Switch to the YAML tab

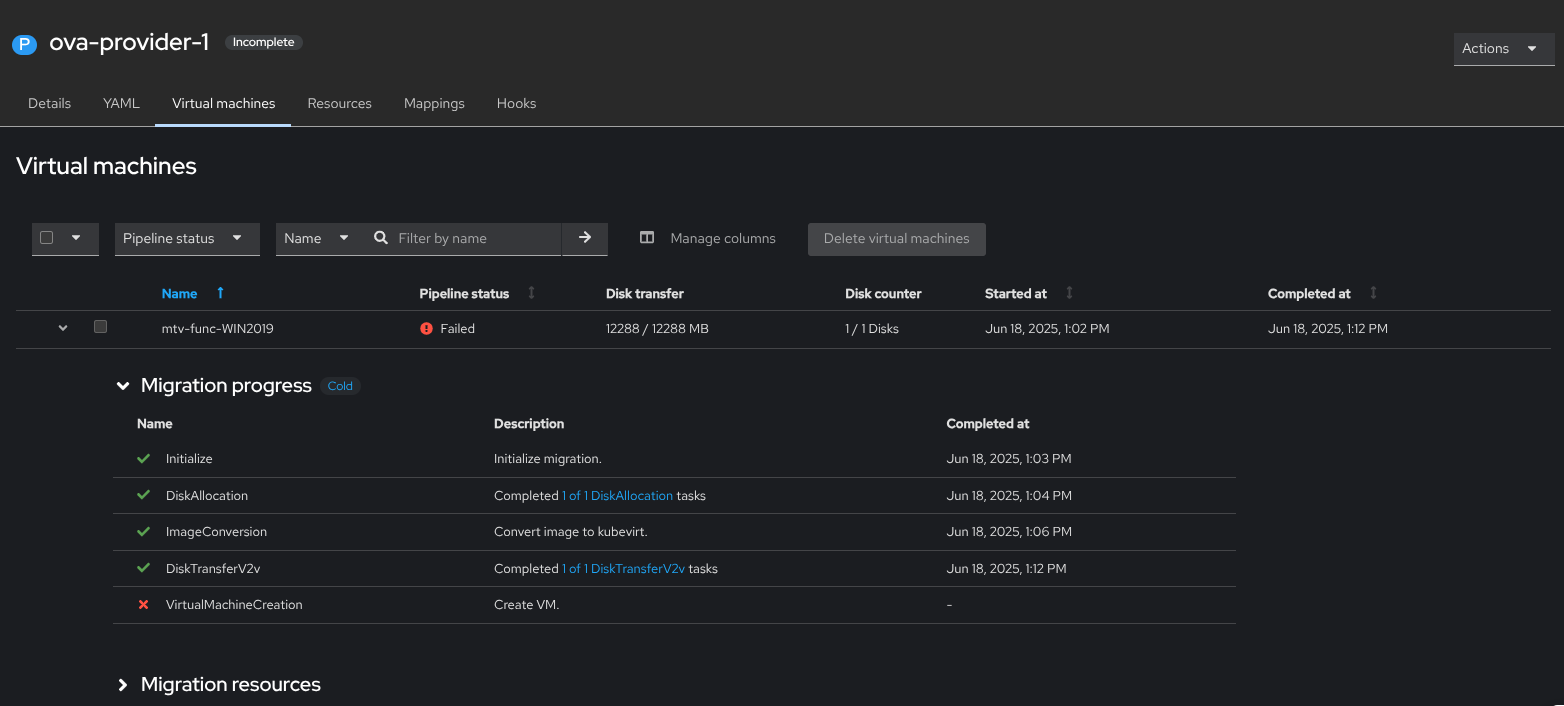121,103
